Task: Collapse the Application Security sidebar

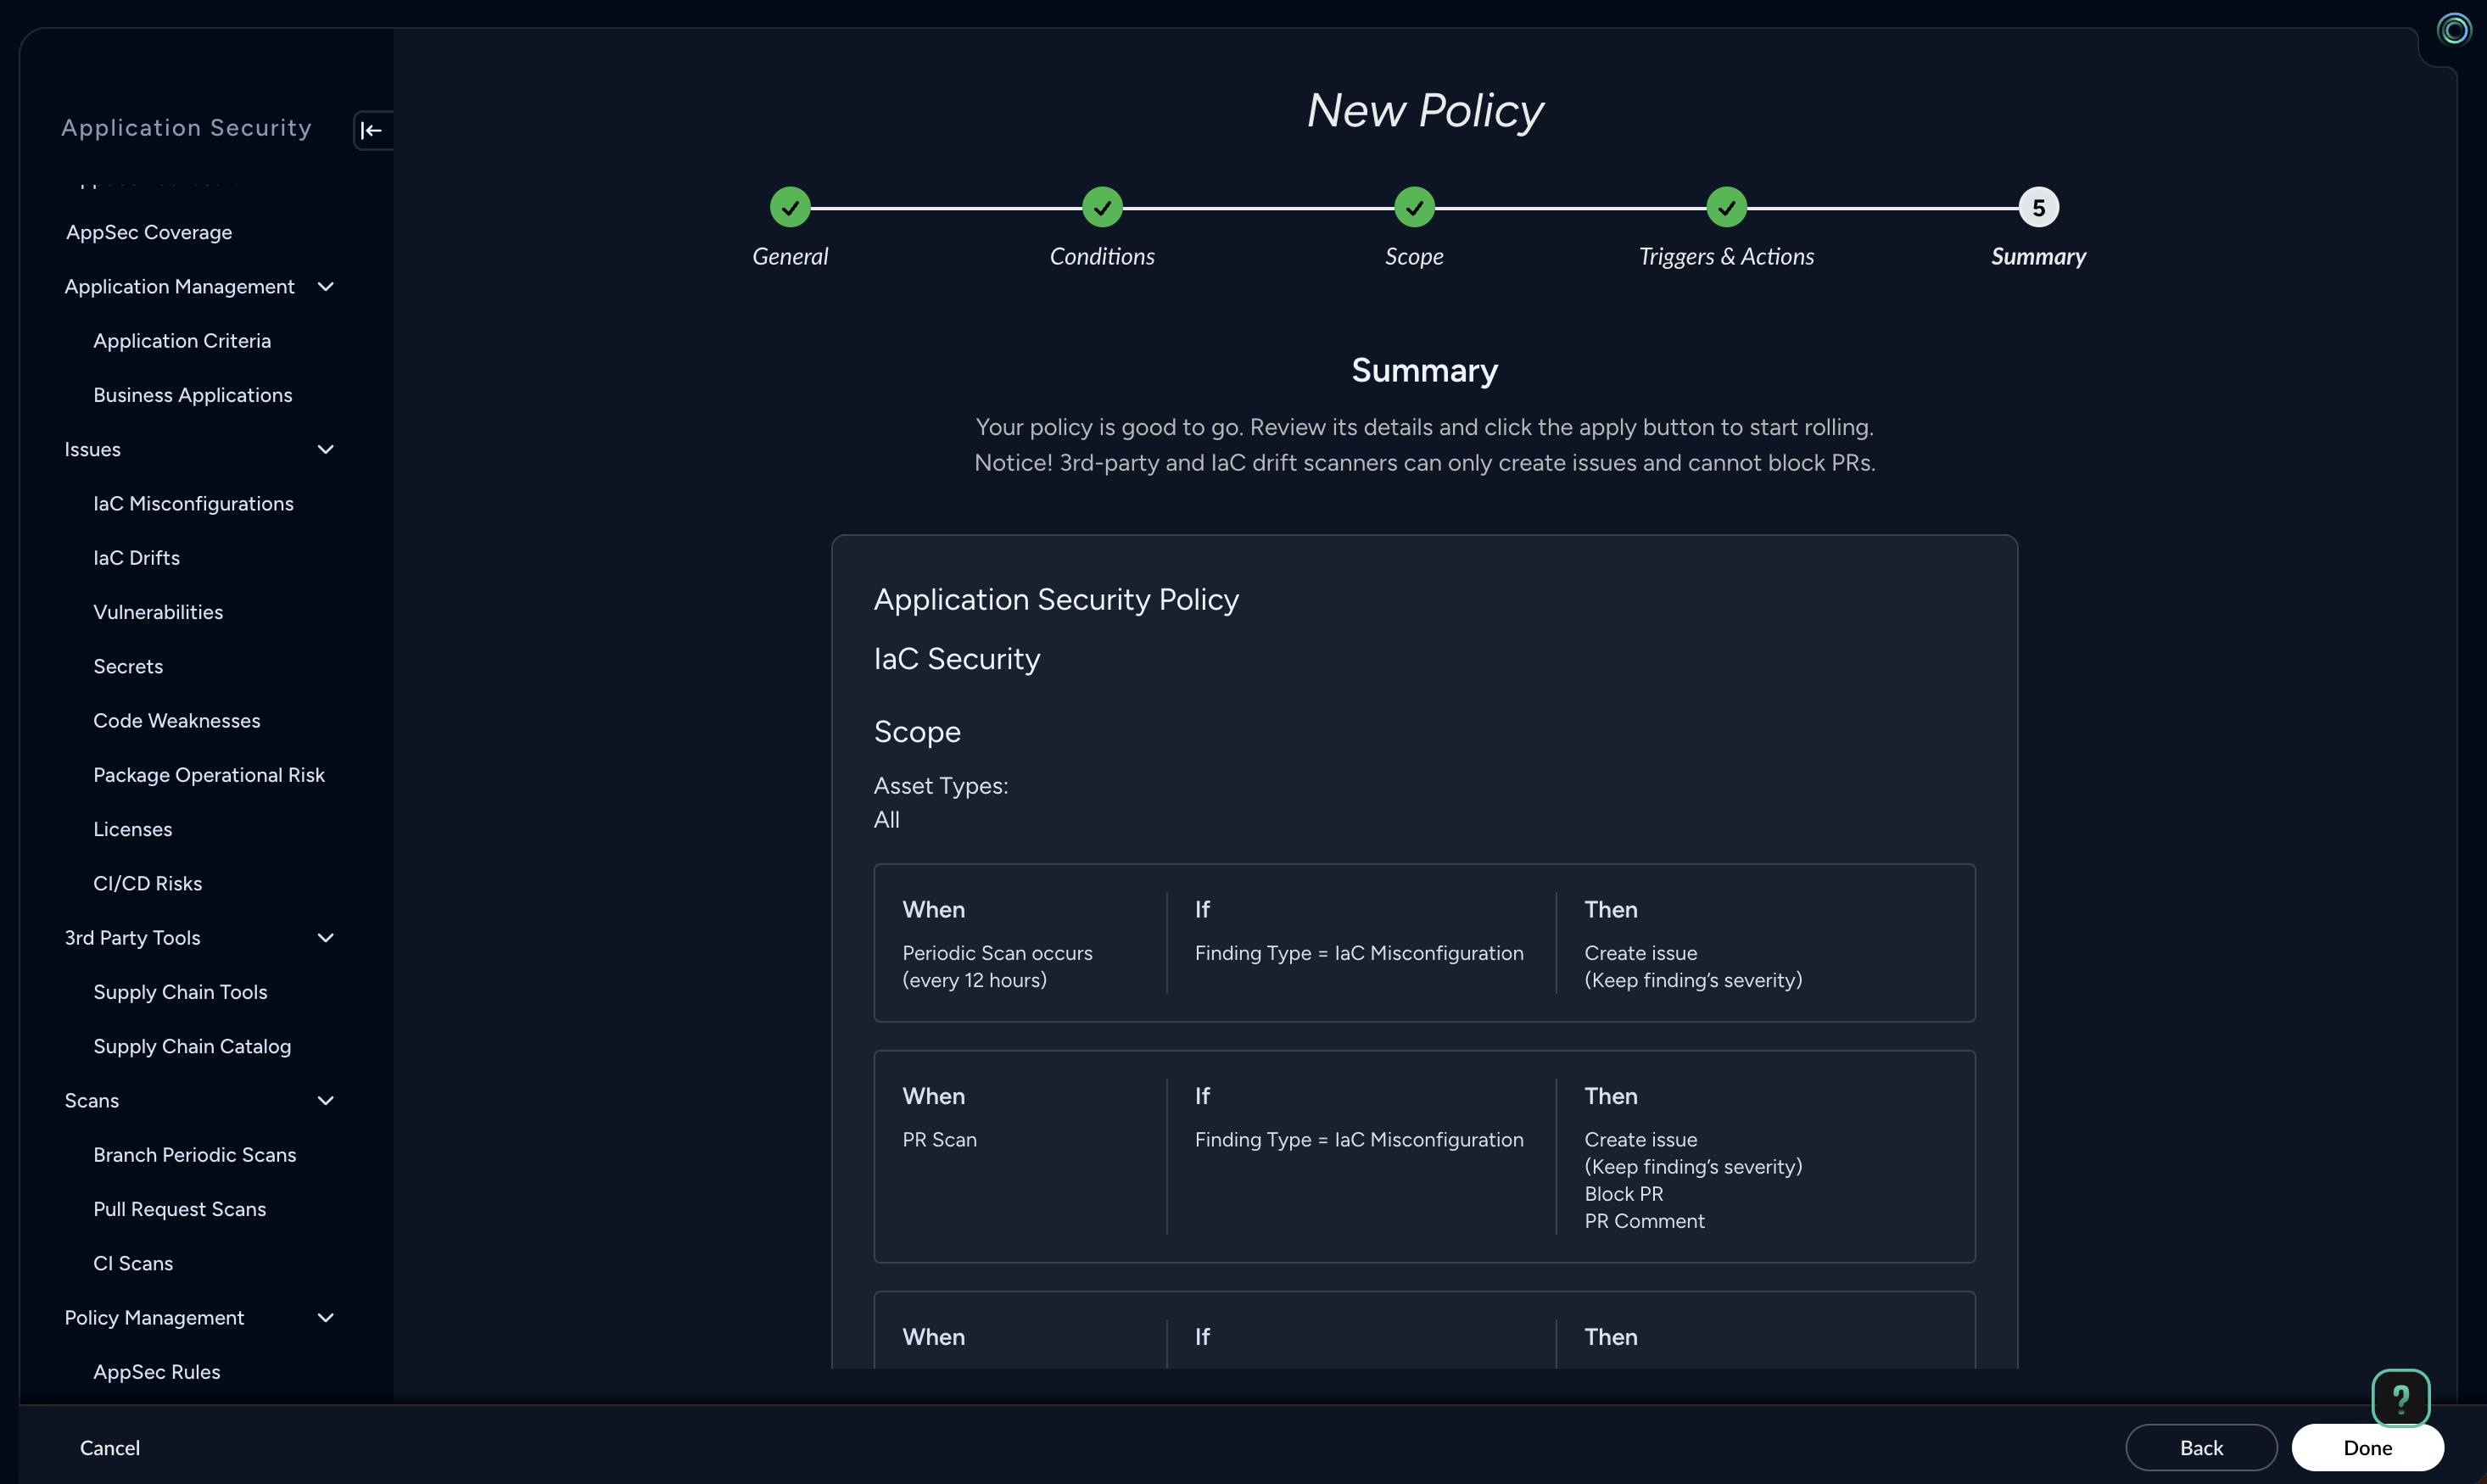Action: (372, 130)
